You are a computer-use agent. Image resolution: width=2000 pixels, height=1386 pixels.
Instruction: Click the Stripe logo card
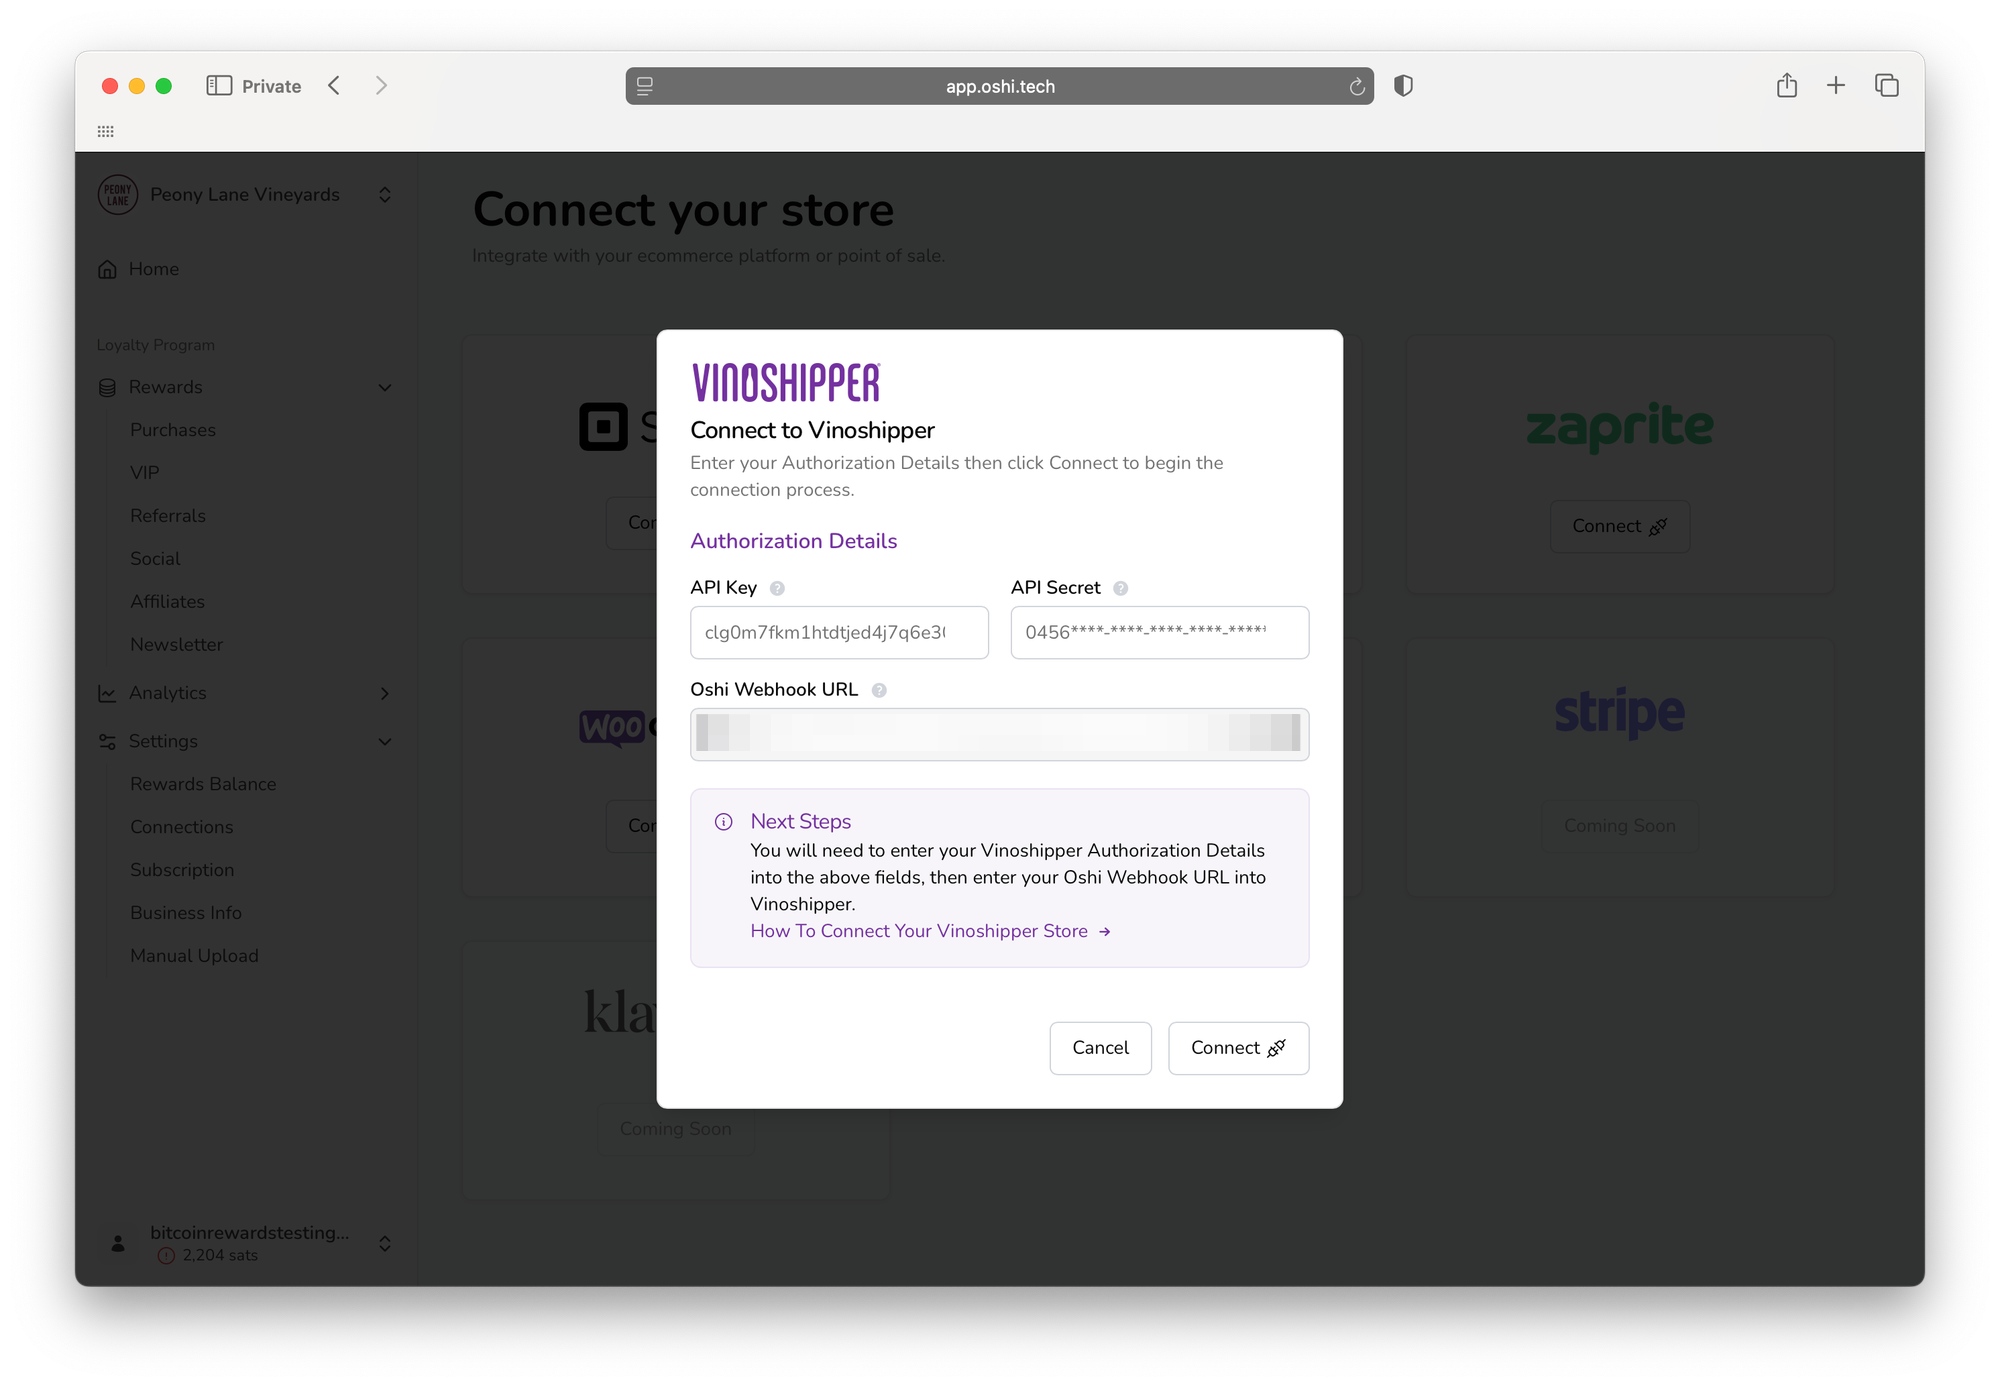tap(1619, 713)
